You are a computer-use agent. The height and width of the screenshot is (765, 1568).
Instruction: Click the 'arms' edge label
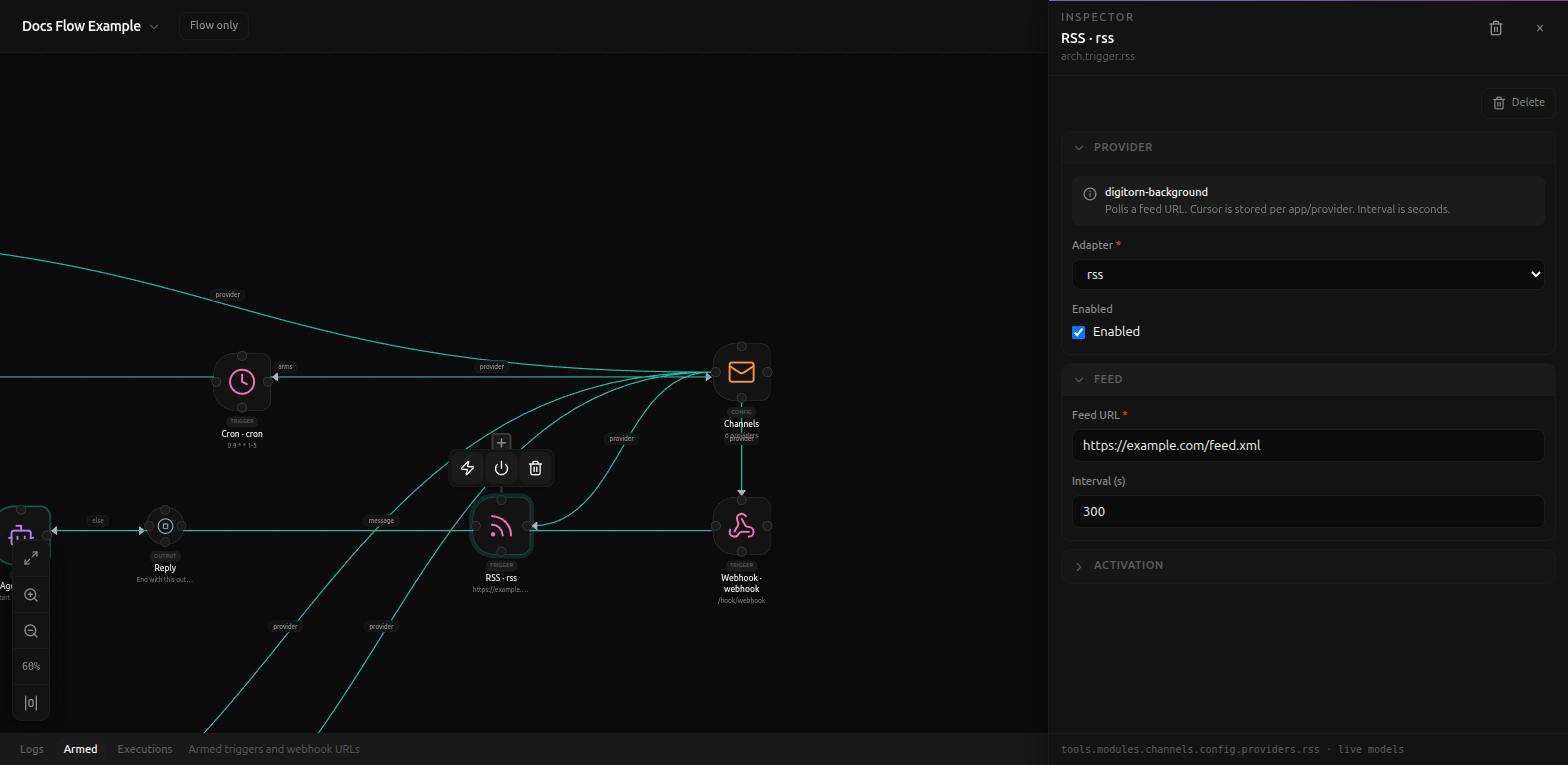(x=285, y=366)
